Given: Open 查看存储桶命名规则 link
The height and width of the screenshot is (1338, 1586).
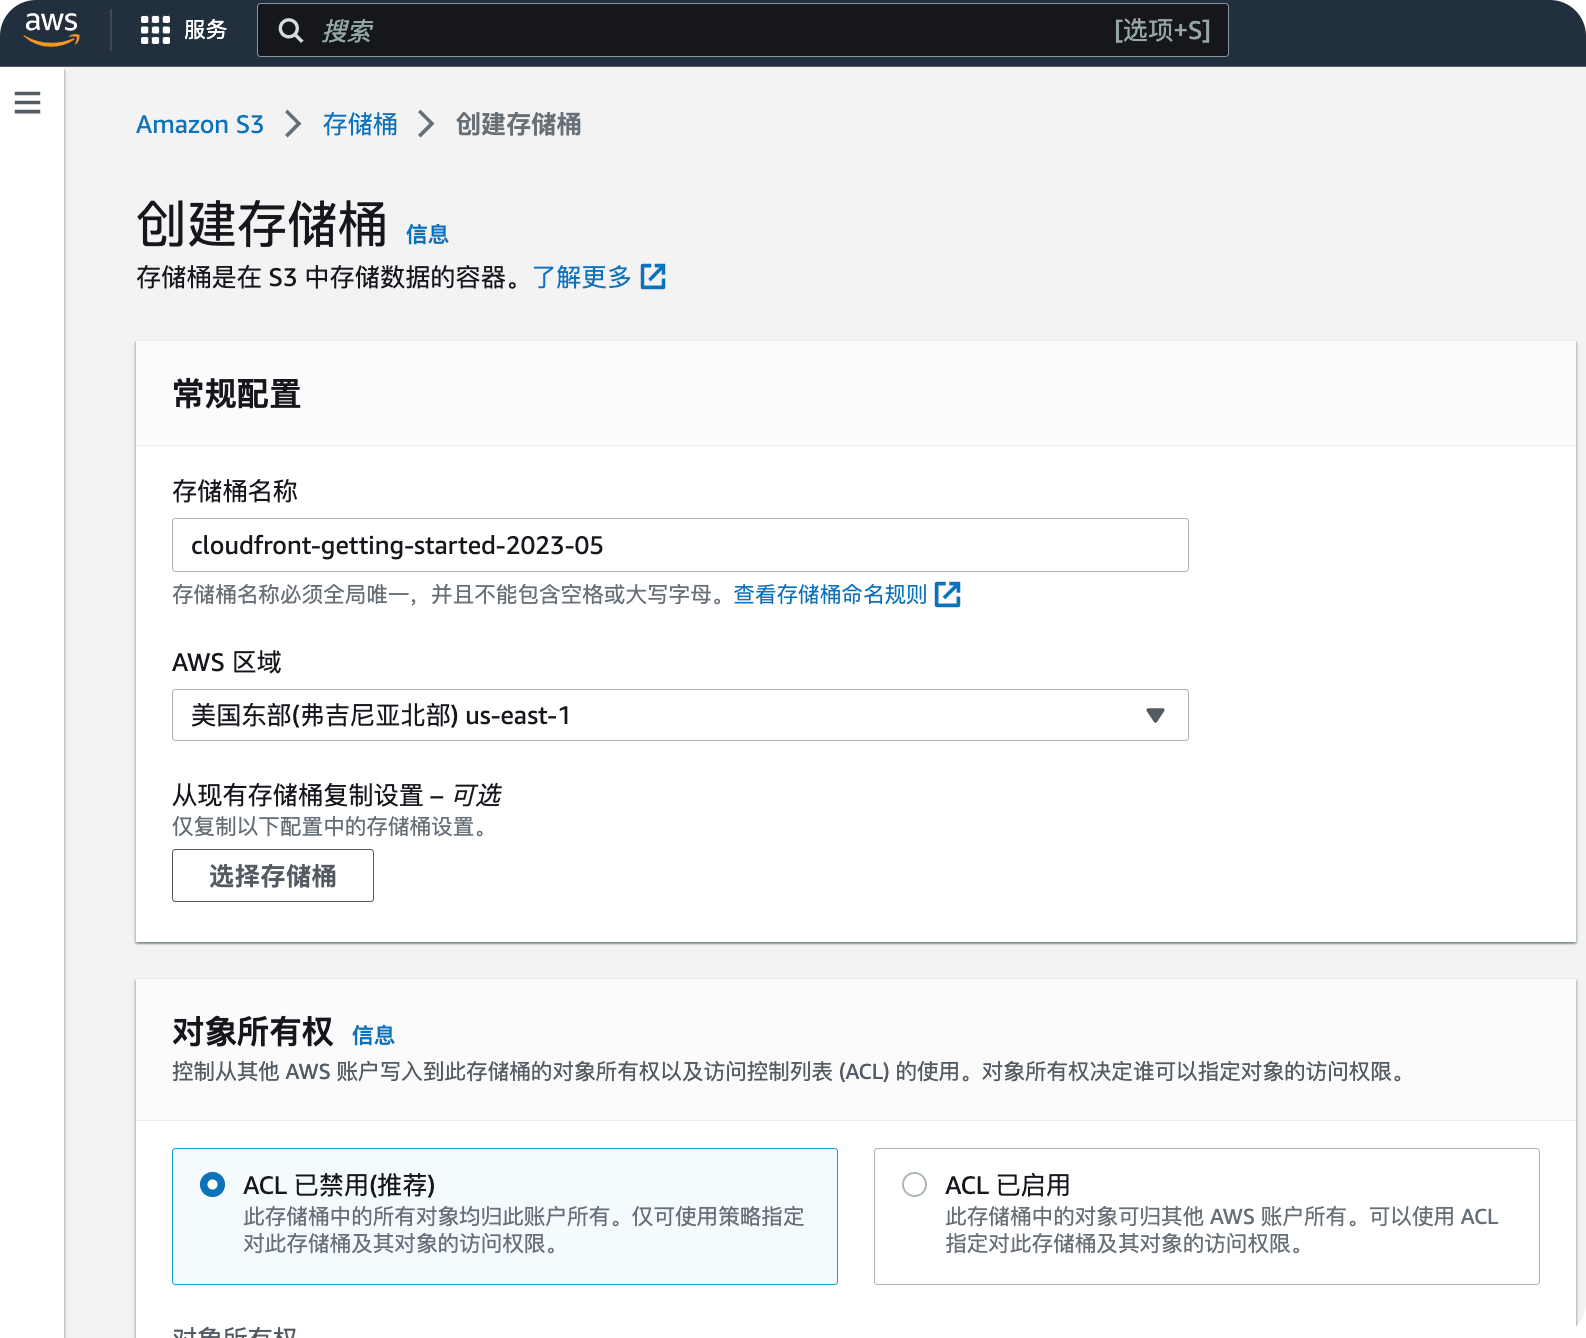Looking at the screenshot, I should tap(830, 595).
